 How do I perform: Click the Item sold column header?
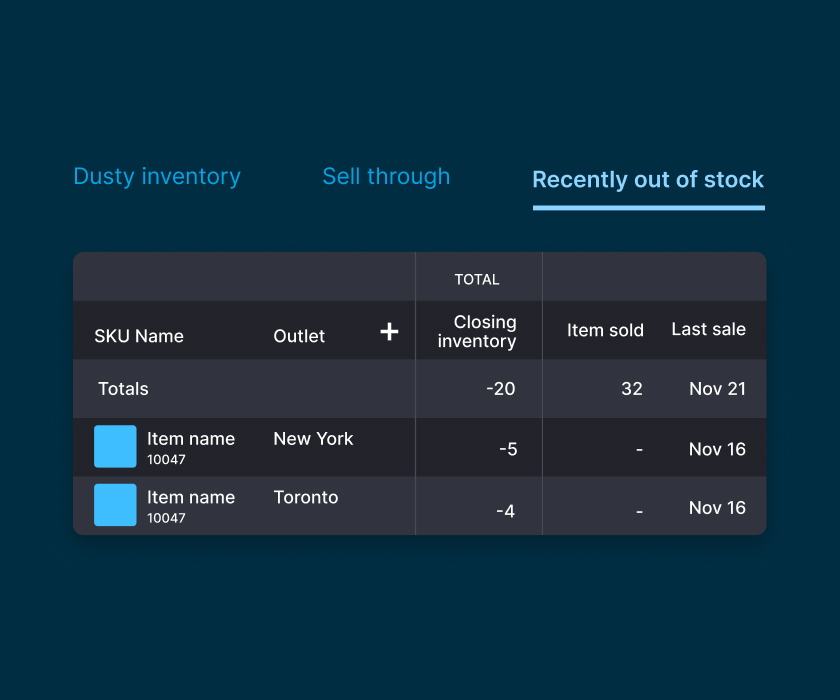(x=605, y=330)
